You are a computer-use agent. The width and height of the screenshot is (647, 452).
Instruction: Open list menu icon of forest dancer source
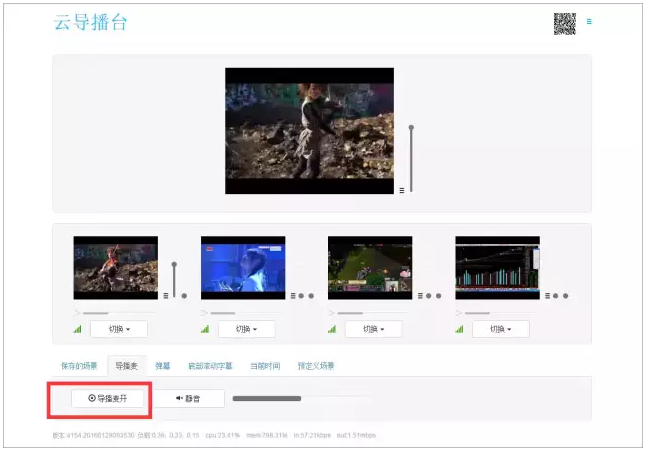pos(166,296)
